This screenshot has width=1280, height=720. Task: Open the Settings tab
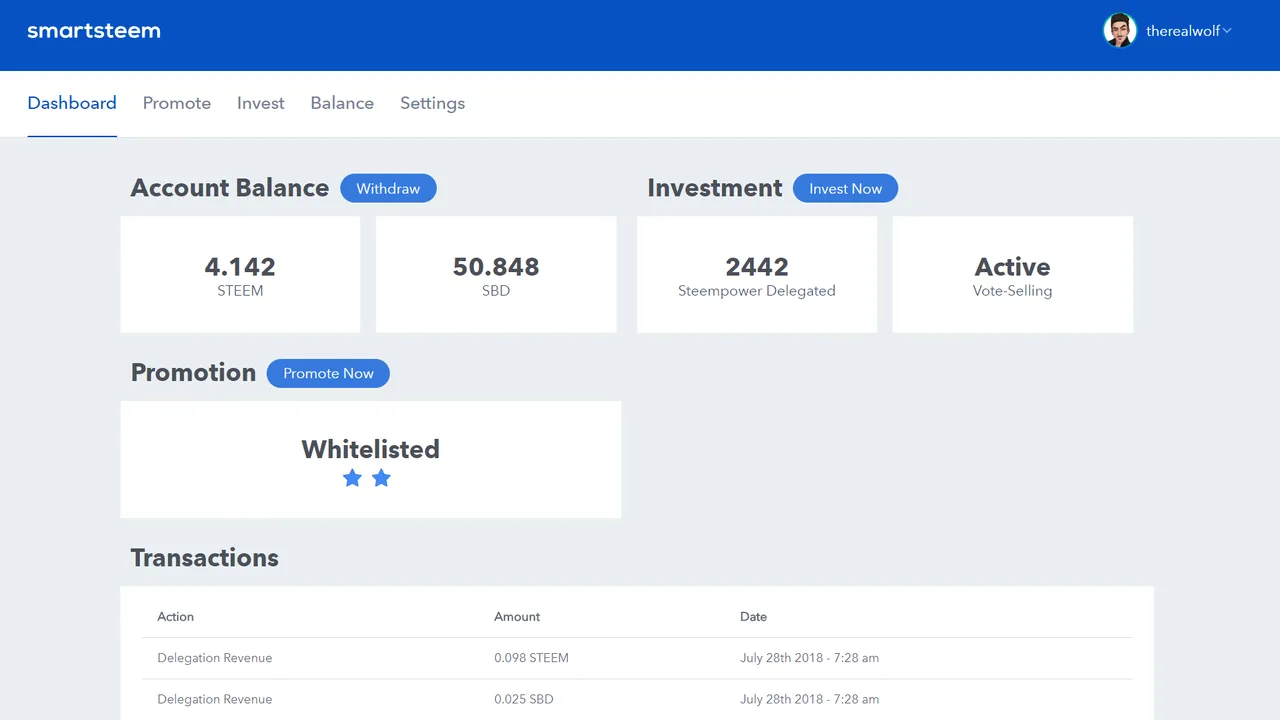point(432,103)
